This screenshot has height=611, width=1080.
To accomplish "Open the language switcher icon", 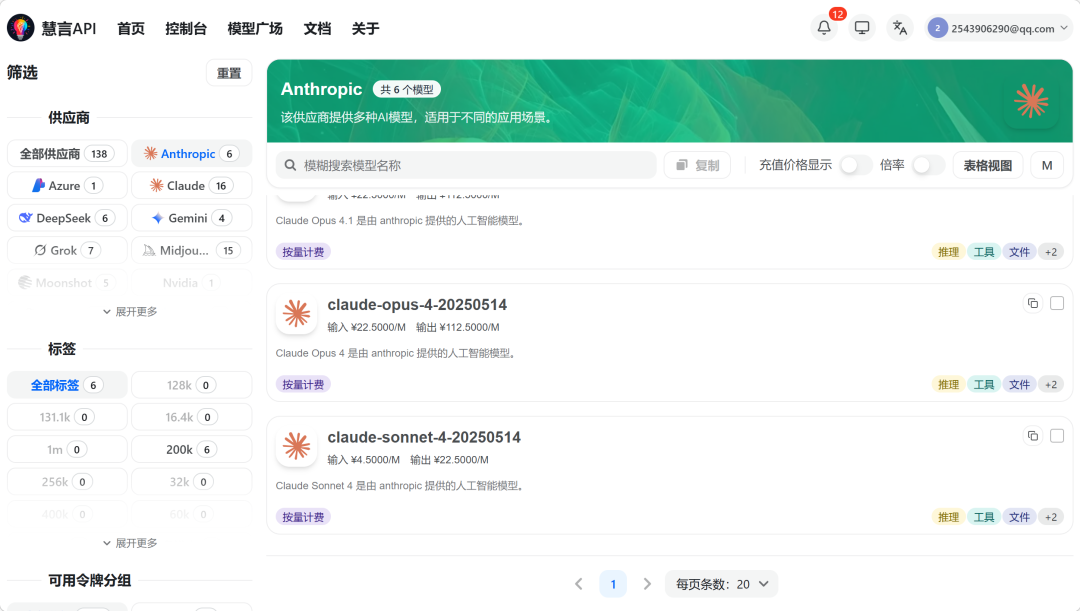I will (899, 28).
